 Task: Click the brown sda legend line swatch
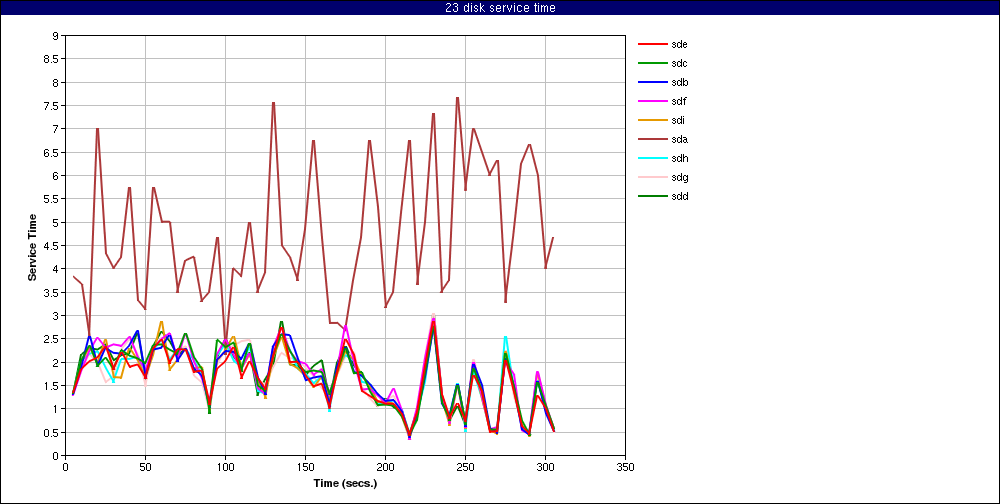(652, 140)
